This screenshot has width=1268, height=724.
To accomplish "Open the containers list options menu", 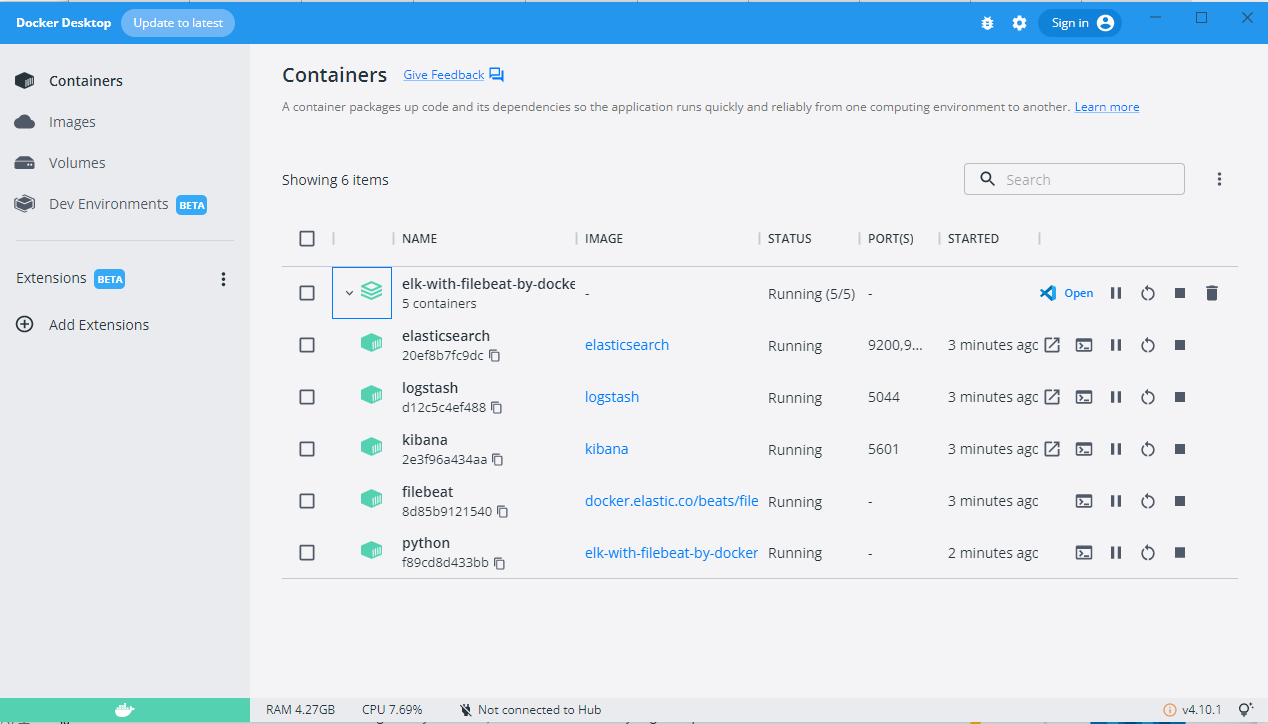I will (1219, 180).
